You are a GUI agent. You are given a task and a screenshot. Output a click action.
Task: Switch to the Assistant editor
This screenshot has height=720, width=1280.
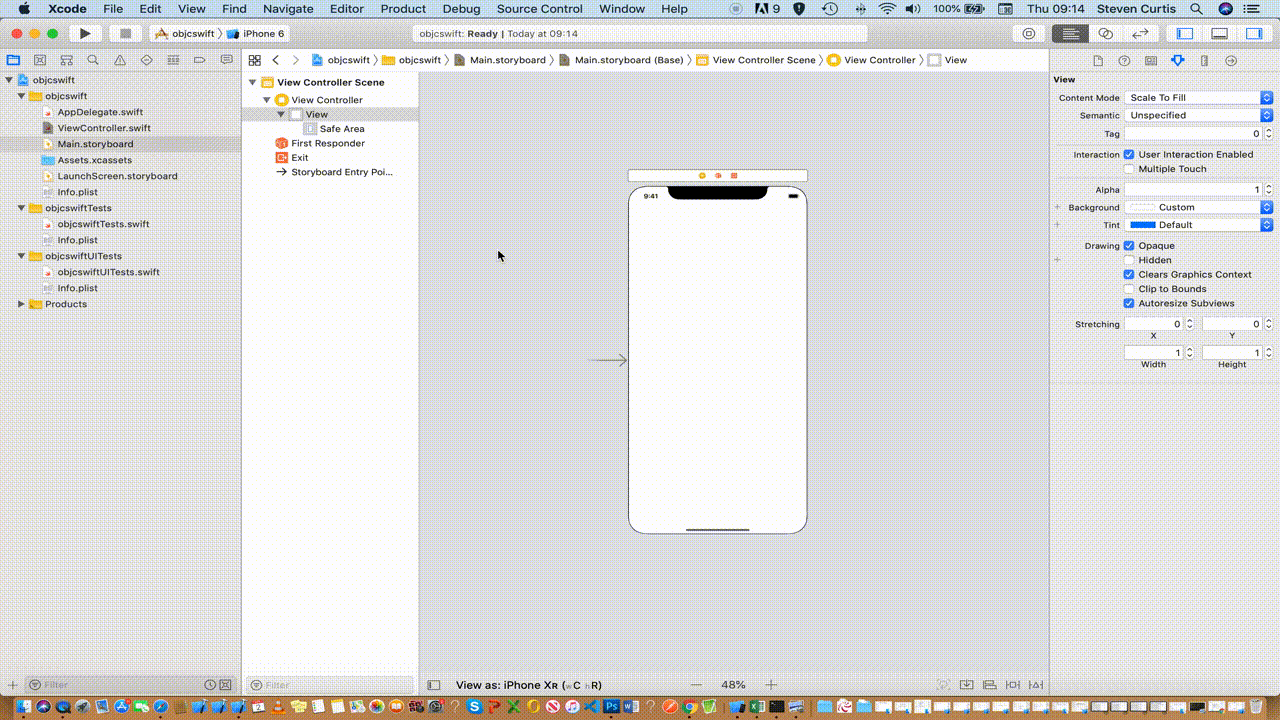[x=1106, y=34]
